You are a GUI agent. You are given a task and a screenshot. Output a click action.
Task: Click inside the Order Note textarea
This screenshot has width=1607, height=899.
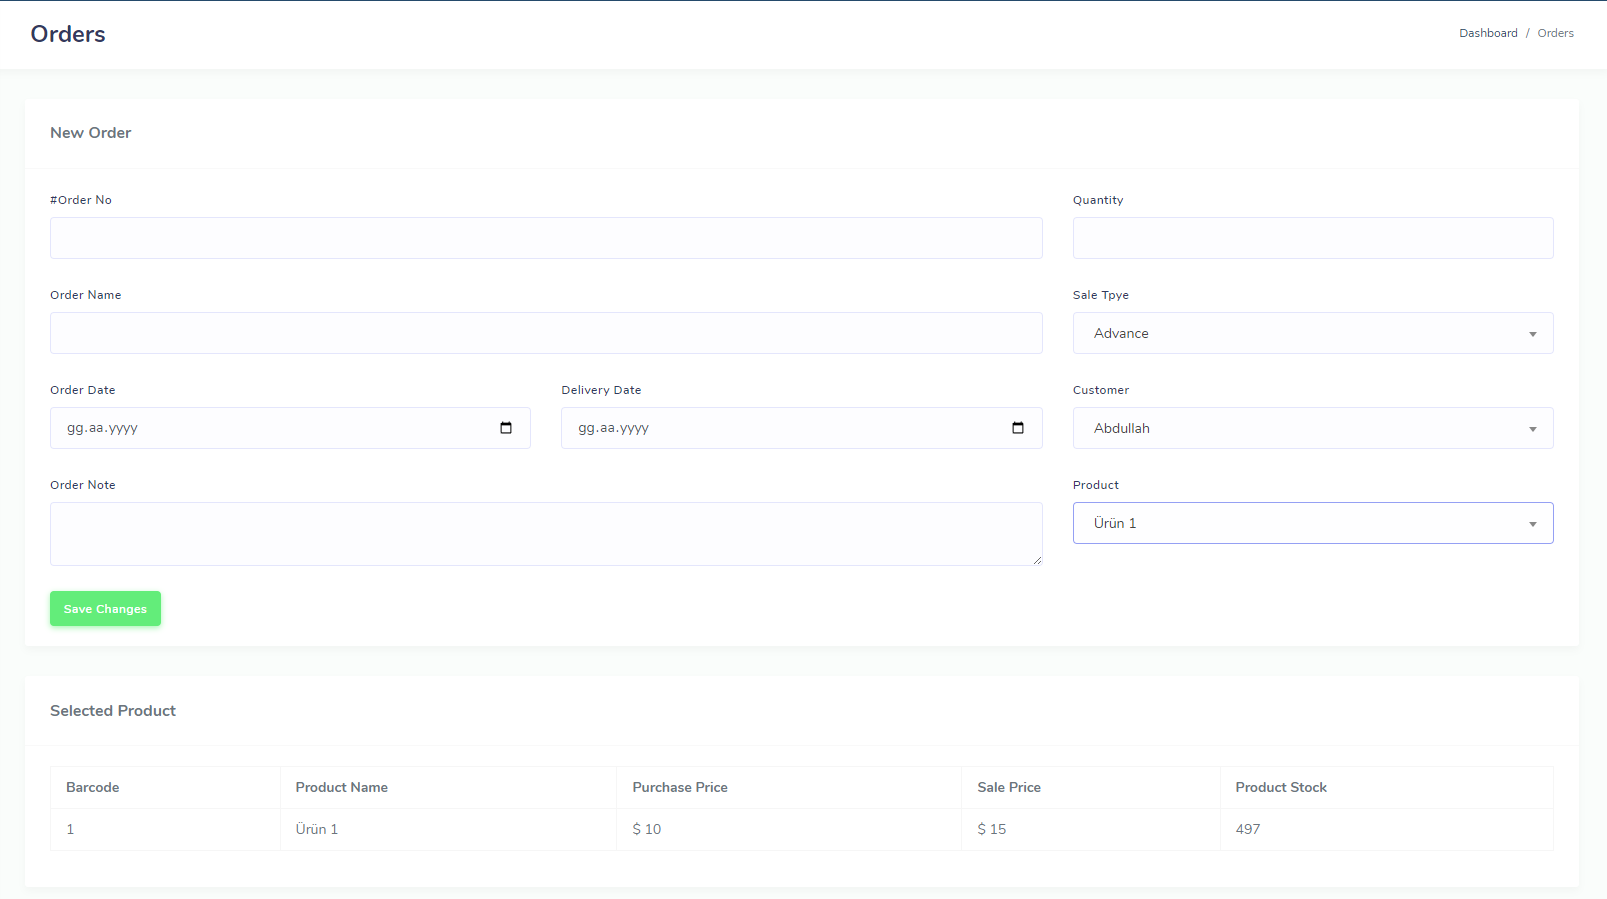click(546, 534)
